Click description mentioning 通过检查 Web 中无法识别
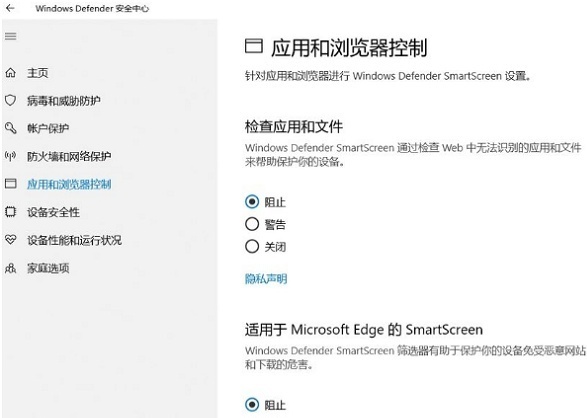 [413, 155]
